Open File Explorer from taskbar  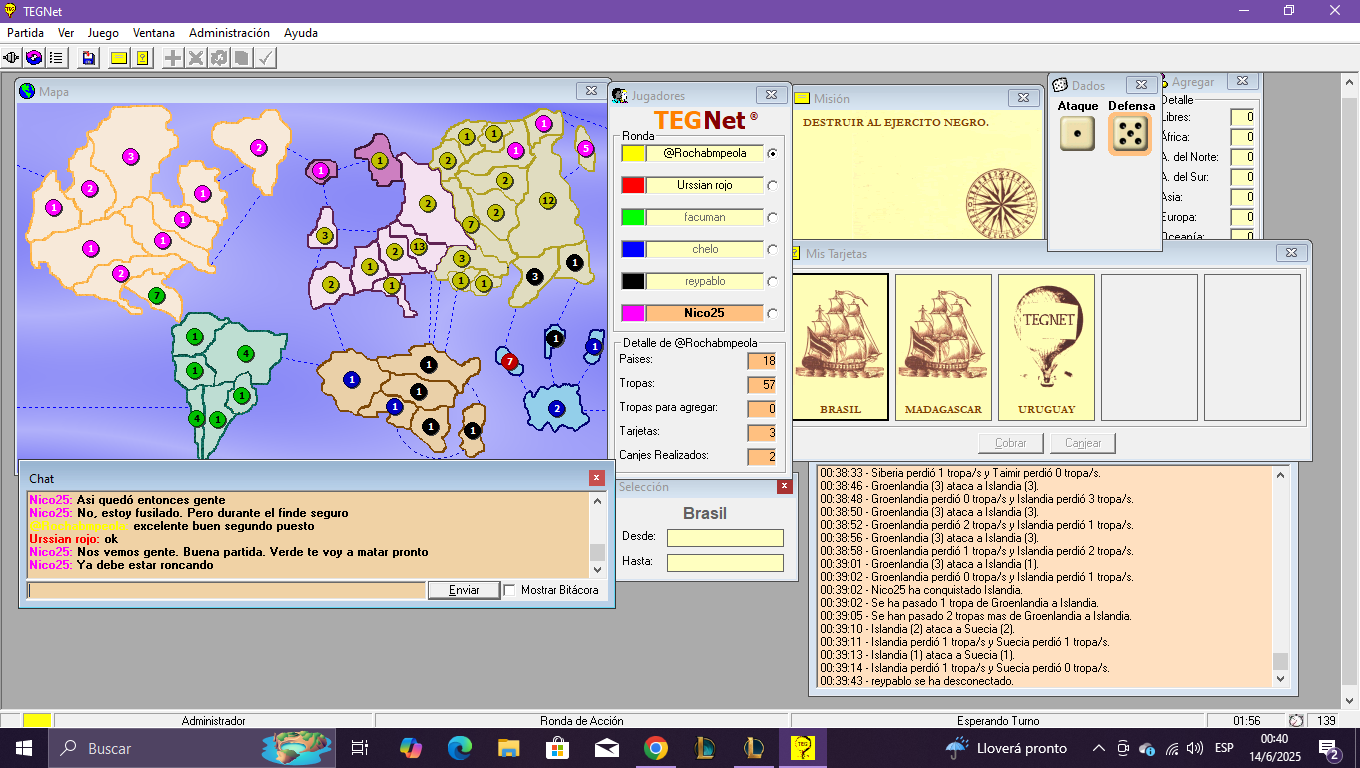pos(508,747)
